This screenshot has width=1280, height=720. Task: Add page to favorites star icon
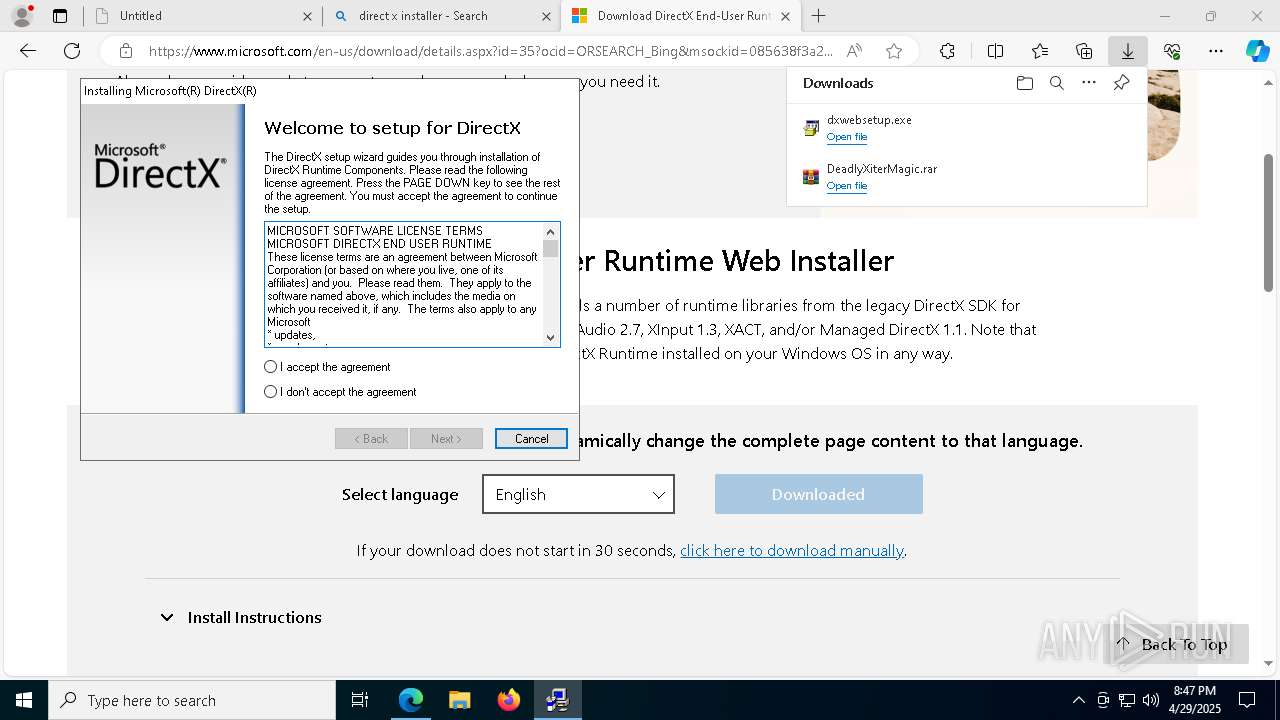(894, 51)
